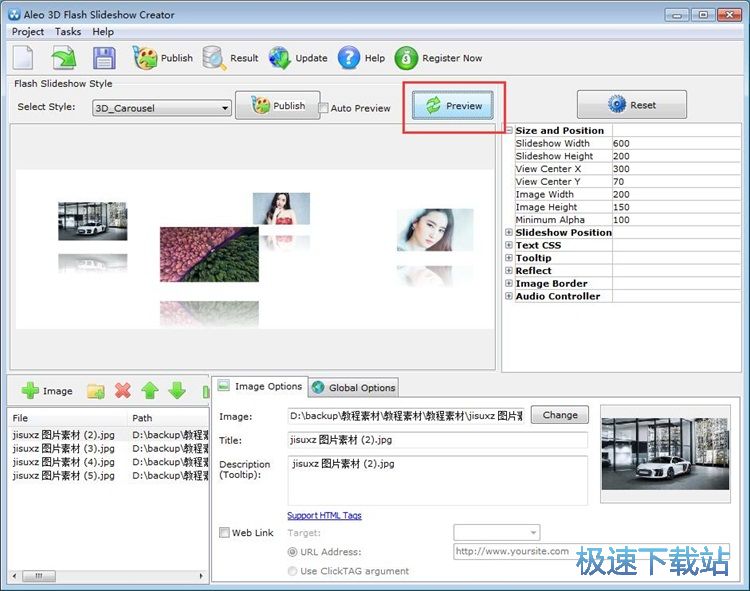Click the Slideshow Width value 600
The width and height of the screenshot is (750, 591).
[676, 143]
